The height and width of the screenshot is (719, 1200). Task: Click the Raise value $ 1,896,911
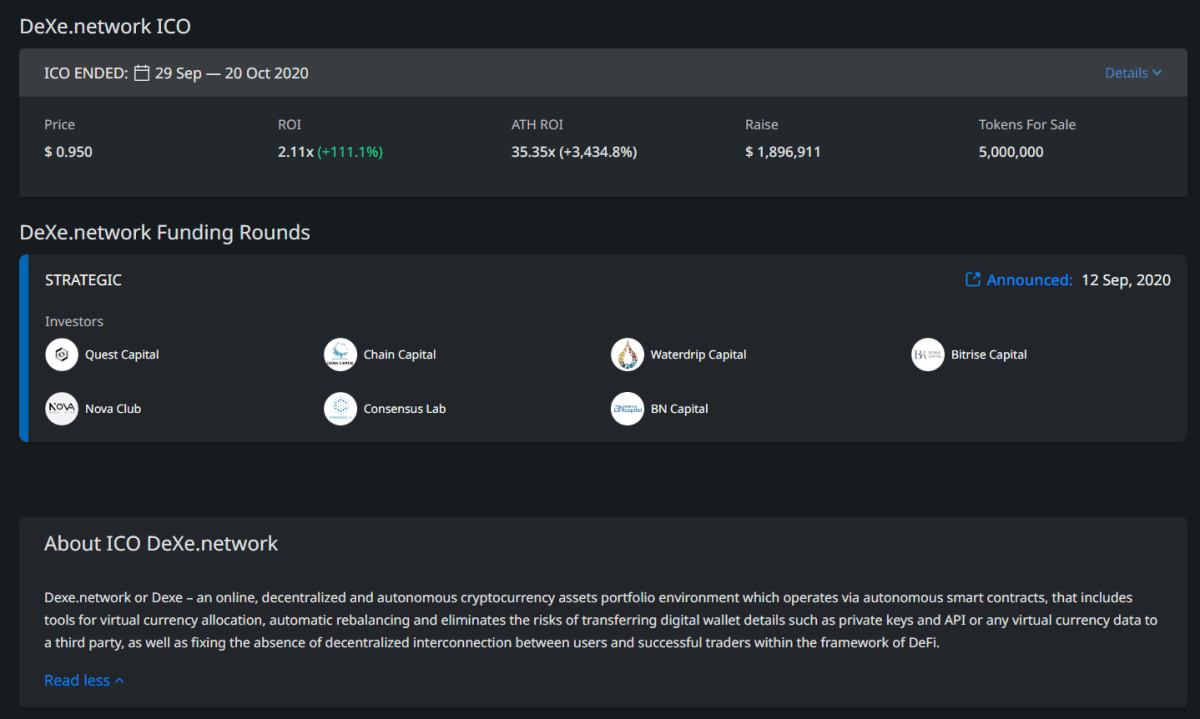(x=783, y=152)
